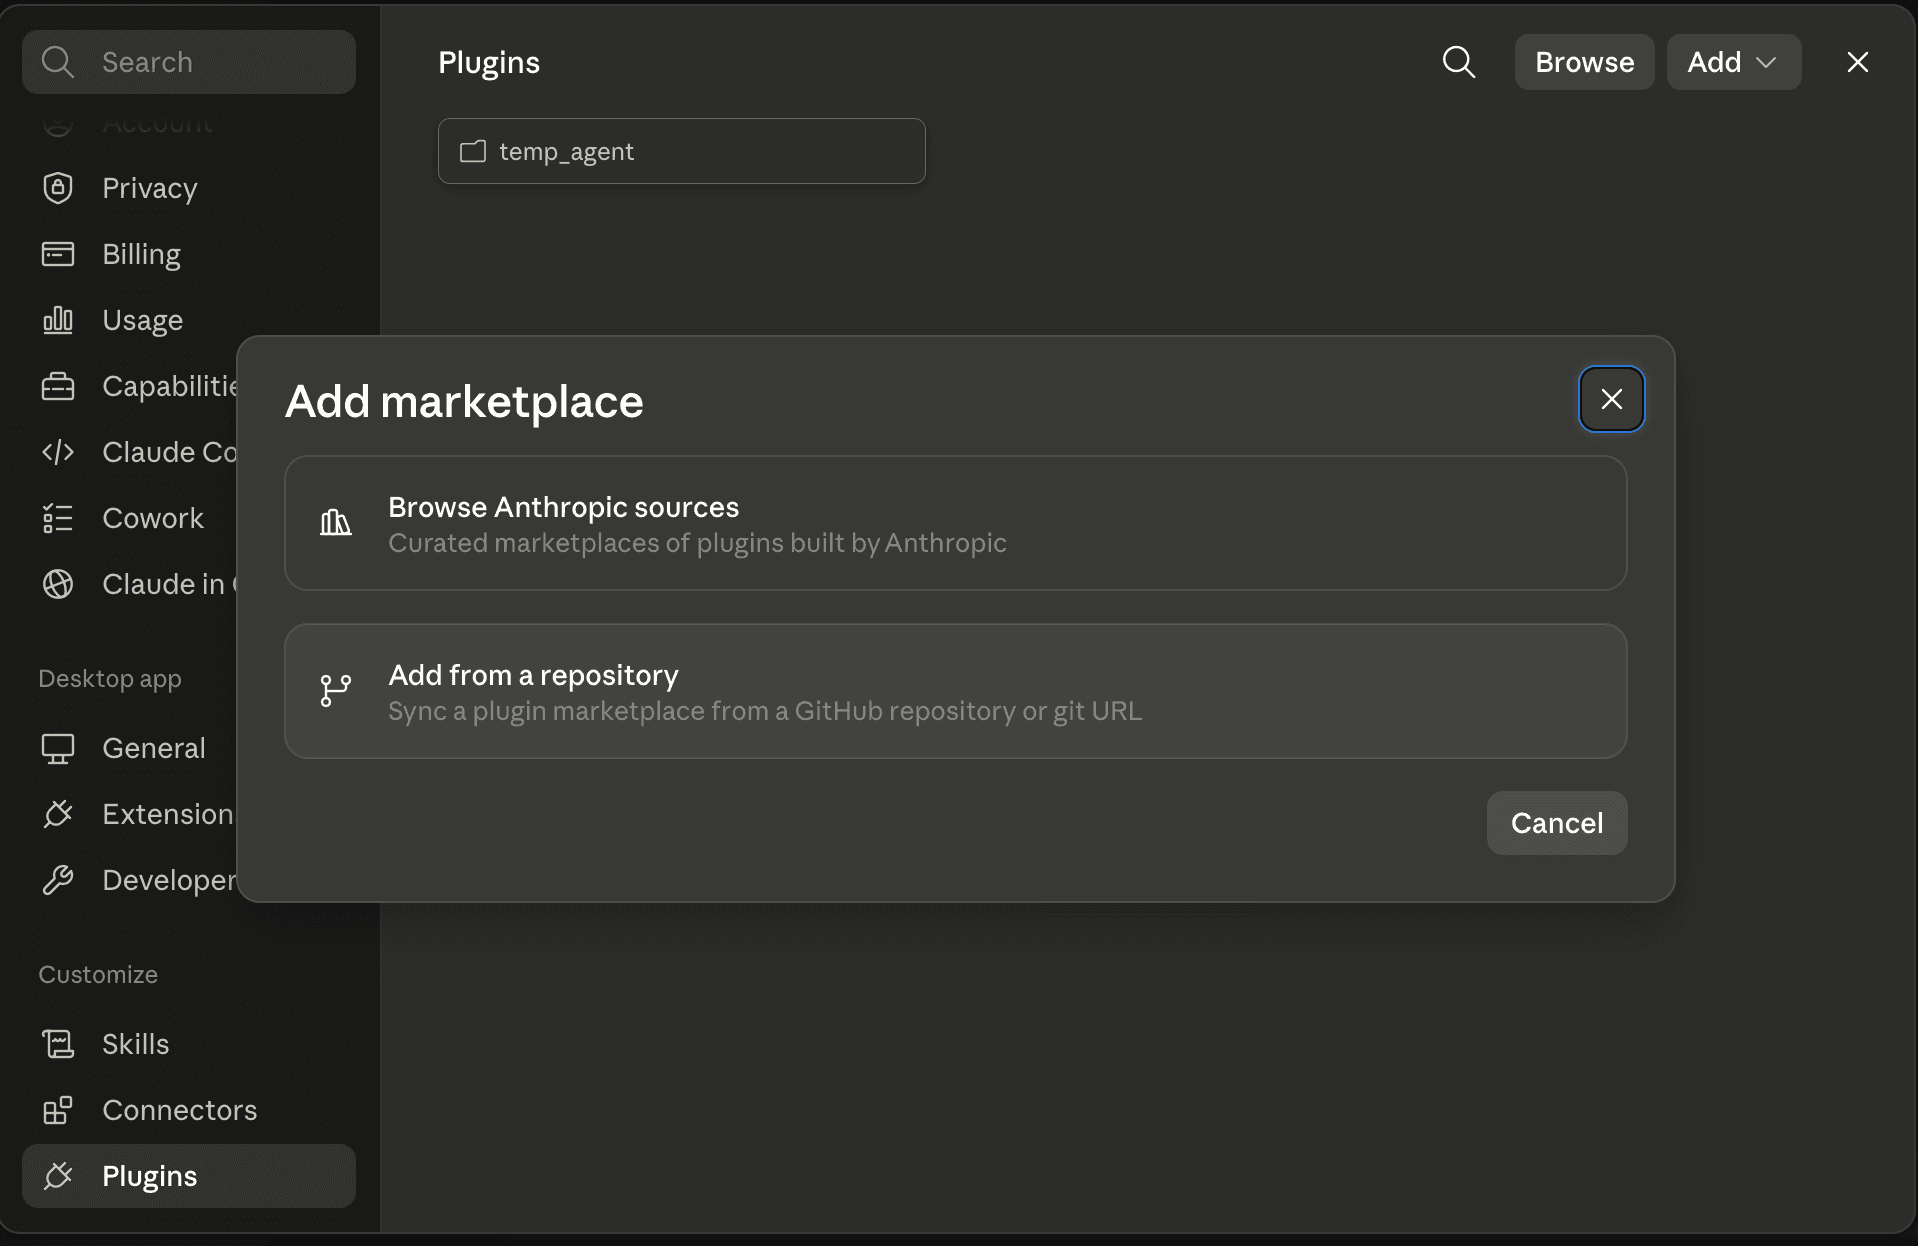The width and height of the screenshot is (1918, 1246).
Task: Click the Developer wrench icon
Action: [x=58, y=880]
